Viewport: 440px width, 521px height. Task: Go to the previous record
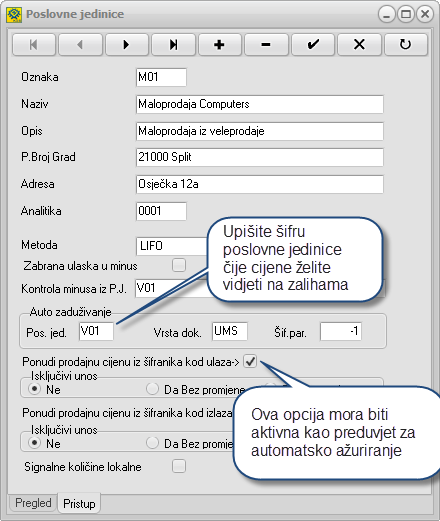click(x=80, y=44)
